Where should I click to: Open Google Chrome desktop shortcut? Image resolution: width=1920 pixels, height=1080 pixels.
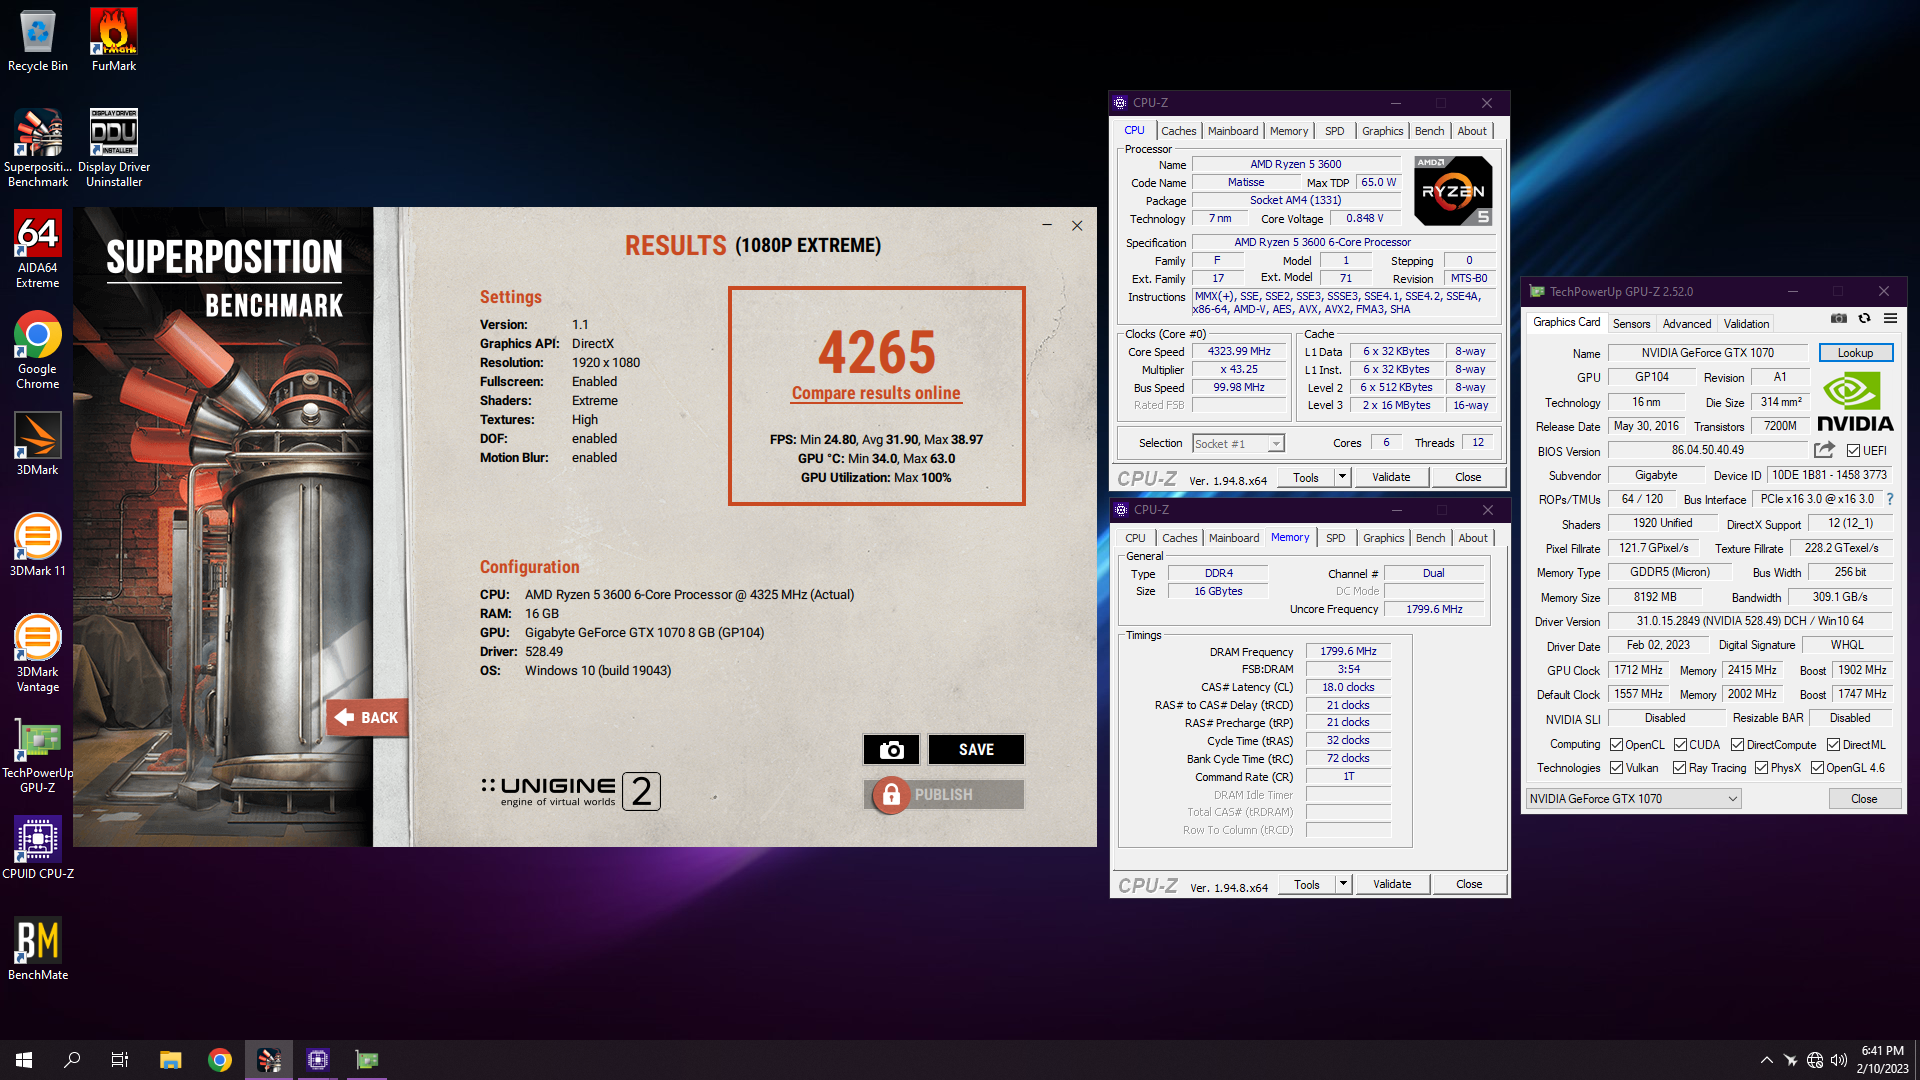(x=38, y=350)
